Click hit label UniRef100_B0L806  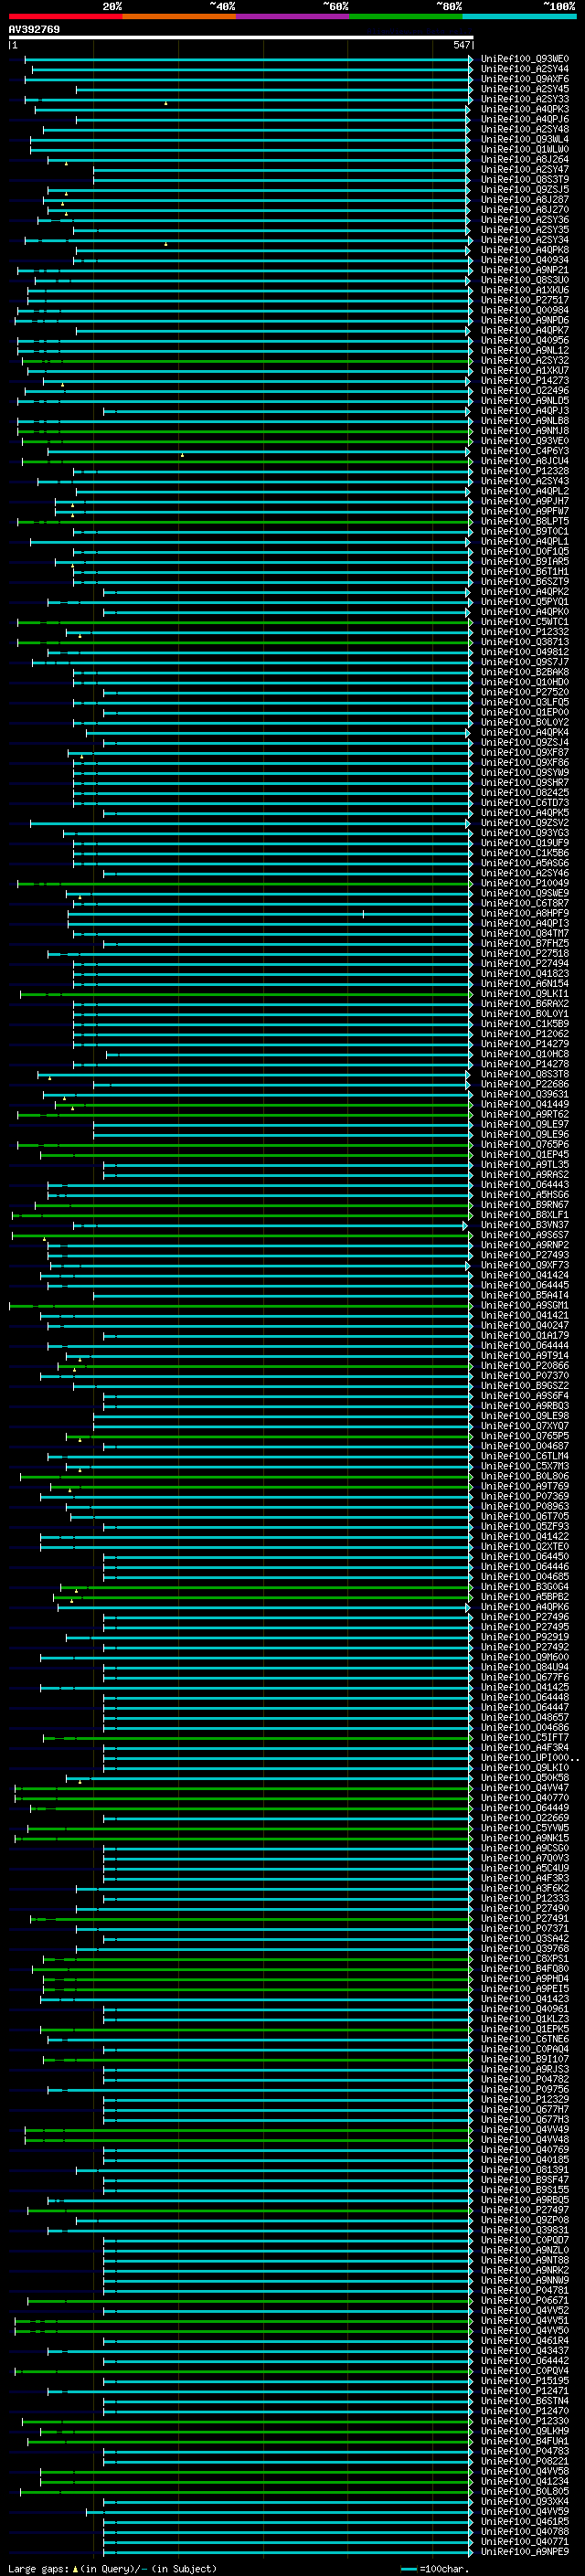(x=524, y=1477)
